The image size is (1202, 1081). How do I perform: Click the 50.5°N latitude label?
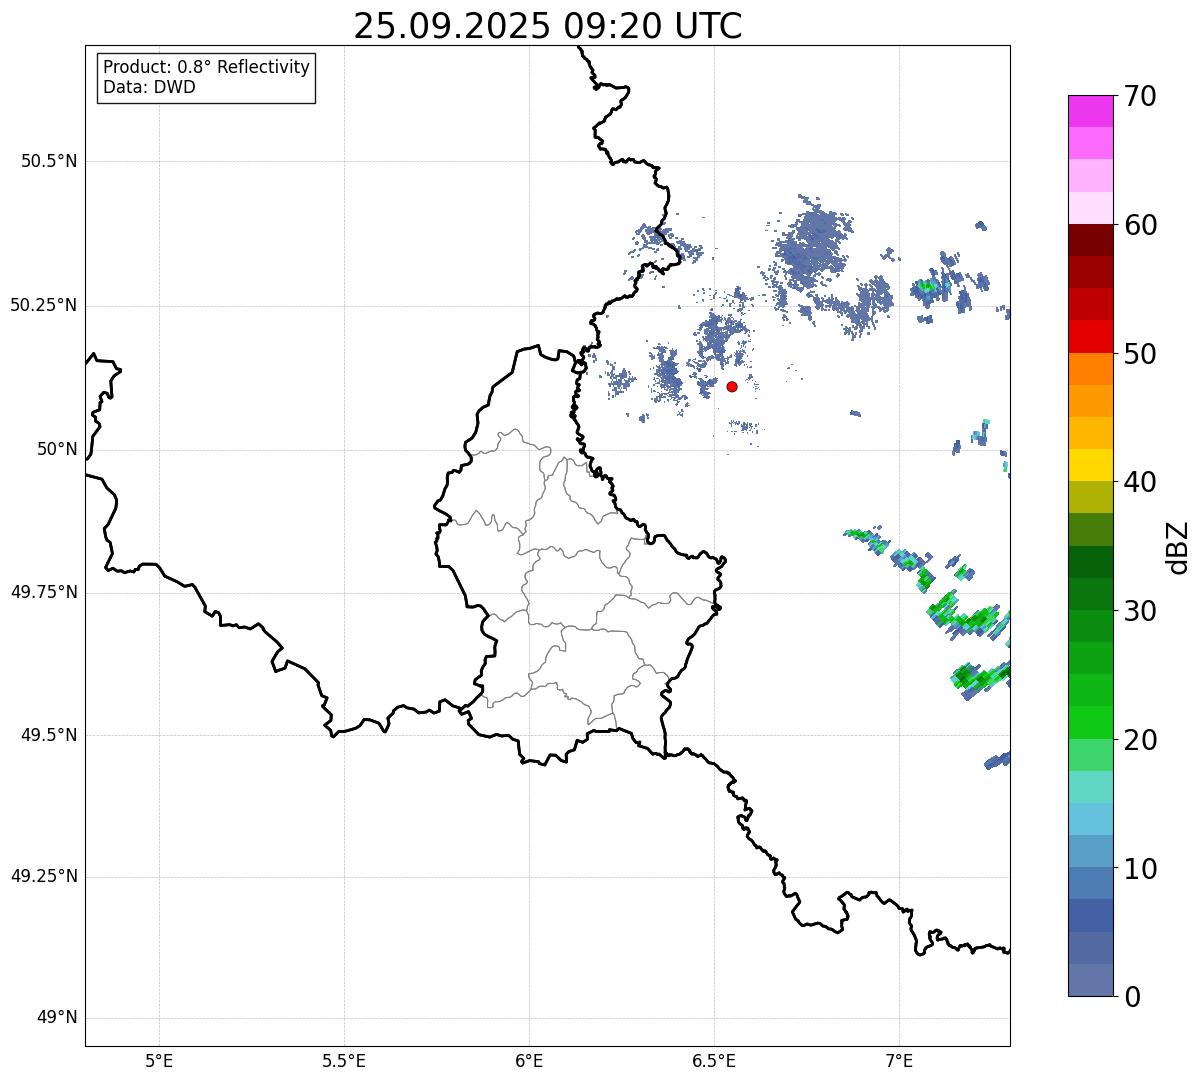[x=49, y=161]
